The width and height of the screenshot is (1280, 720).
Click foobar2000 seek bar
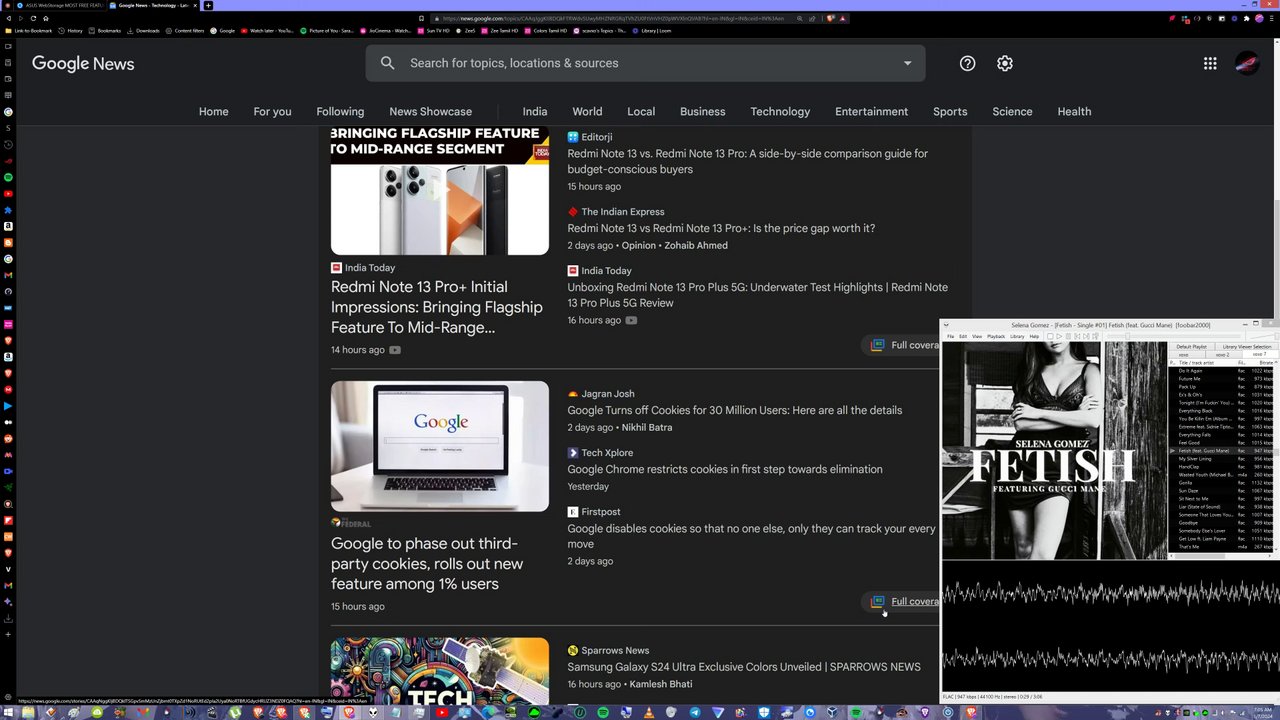tap(1173, 336)
